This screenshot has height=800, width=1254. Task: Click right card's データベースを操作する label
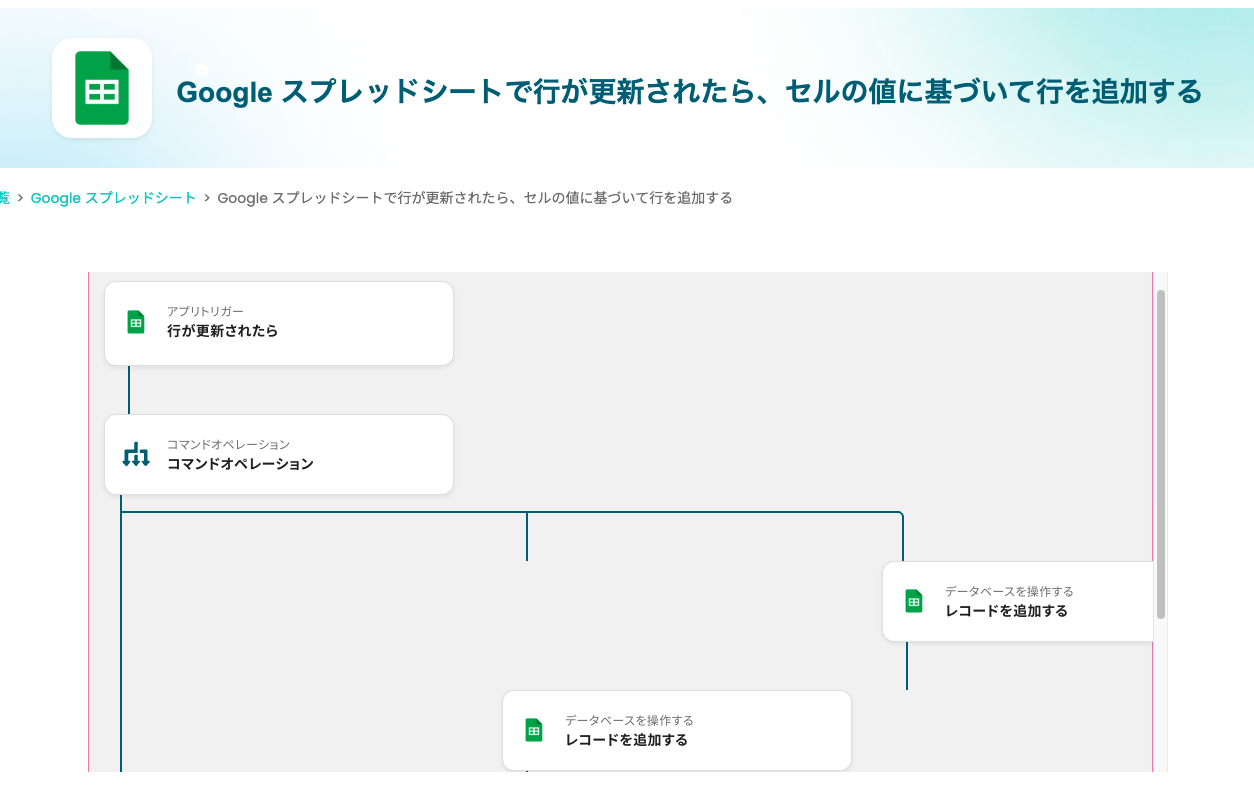click(x=1009, y=592)
